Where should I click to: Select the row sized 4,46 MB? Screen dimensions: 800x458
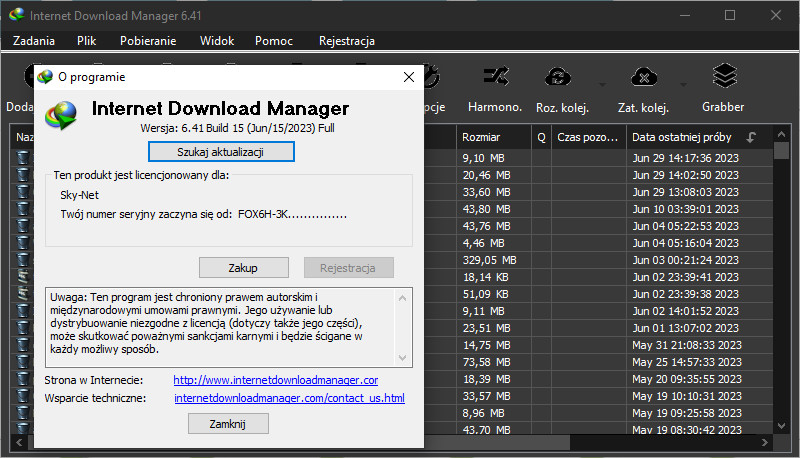pos(392,243)
